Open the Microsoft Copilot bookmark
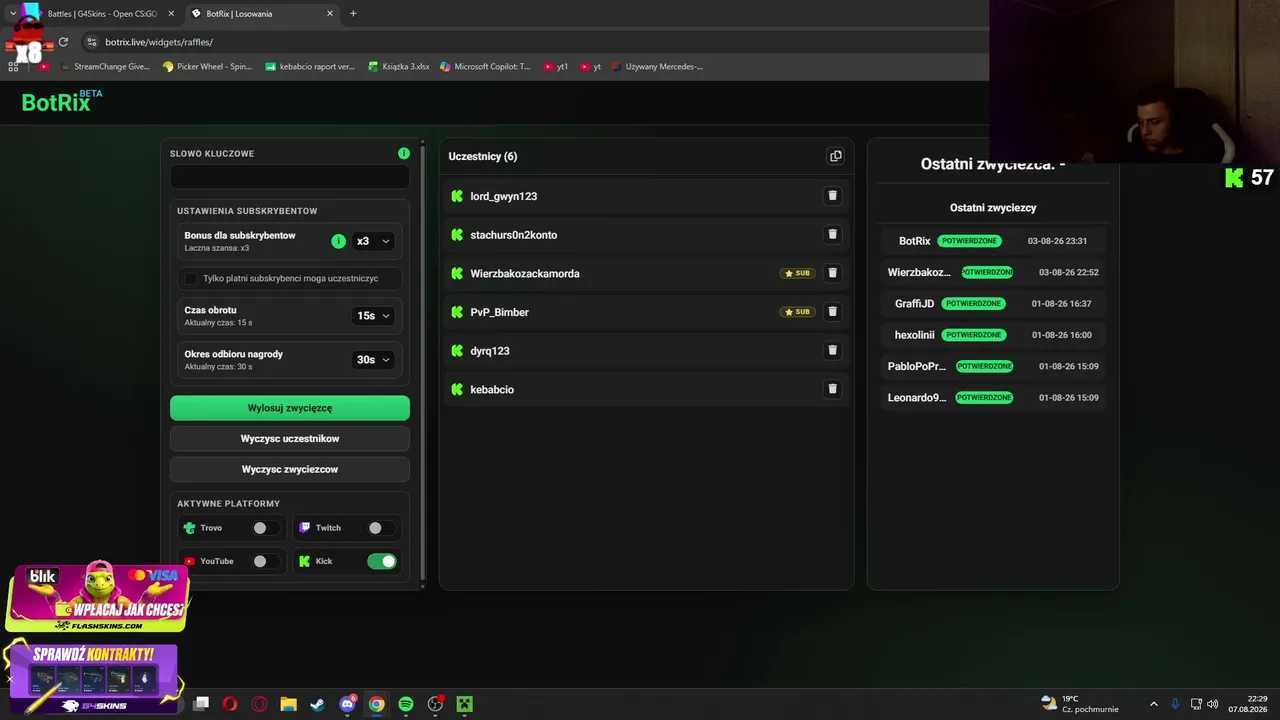Image resolution: width=1280 pixels, height=720 pixels. pyautogui.click(x=485, y=67)
